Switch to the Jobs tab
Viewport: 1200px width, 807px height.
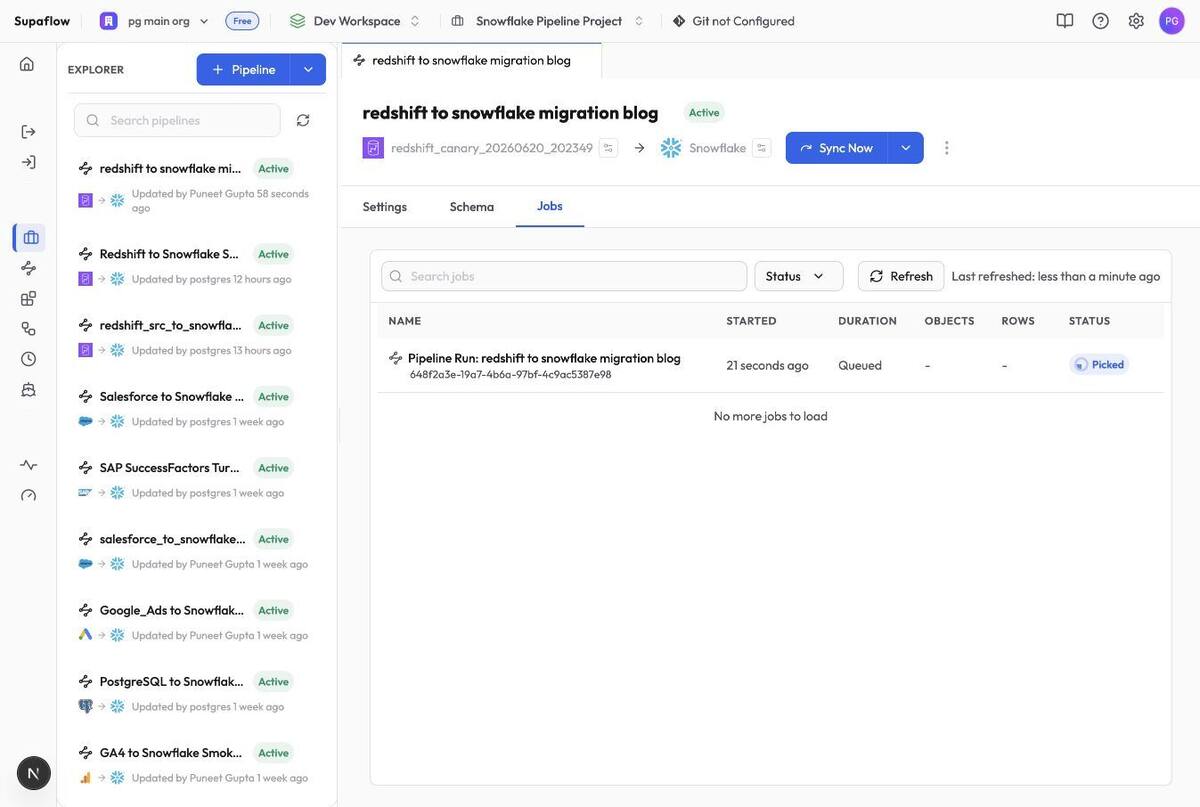coord(550,206)
